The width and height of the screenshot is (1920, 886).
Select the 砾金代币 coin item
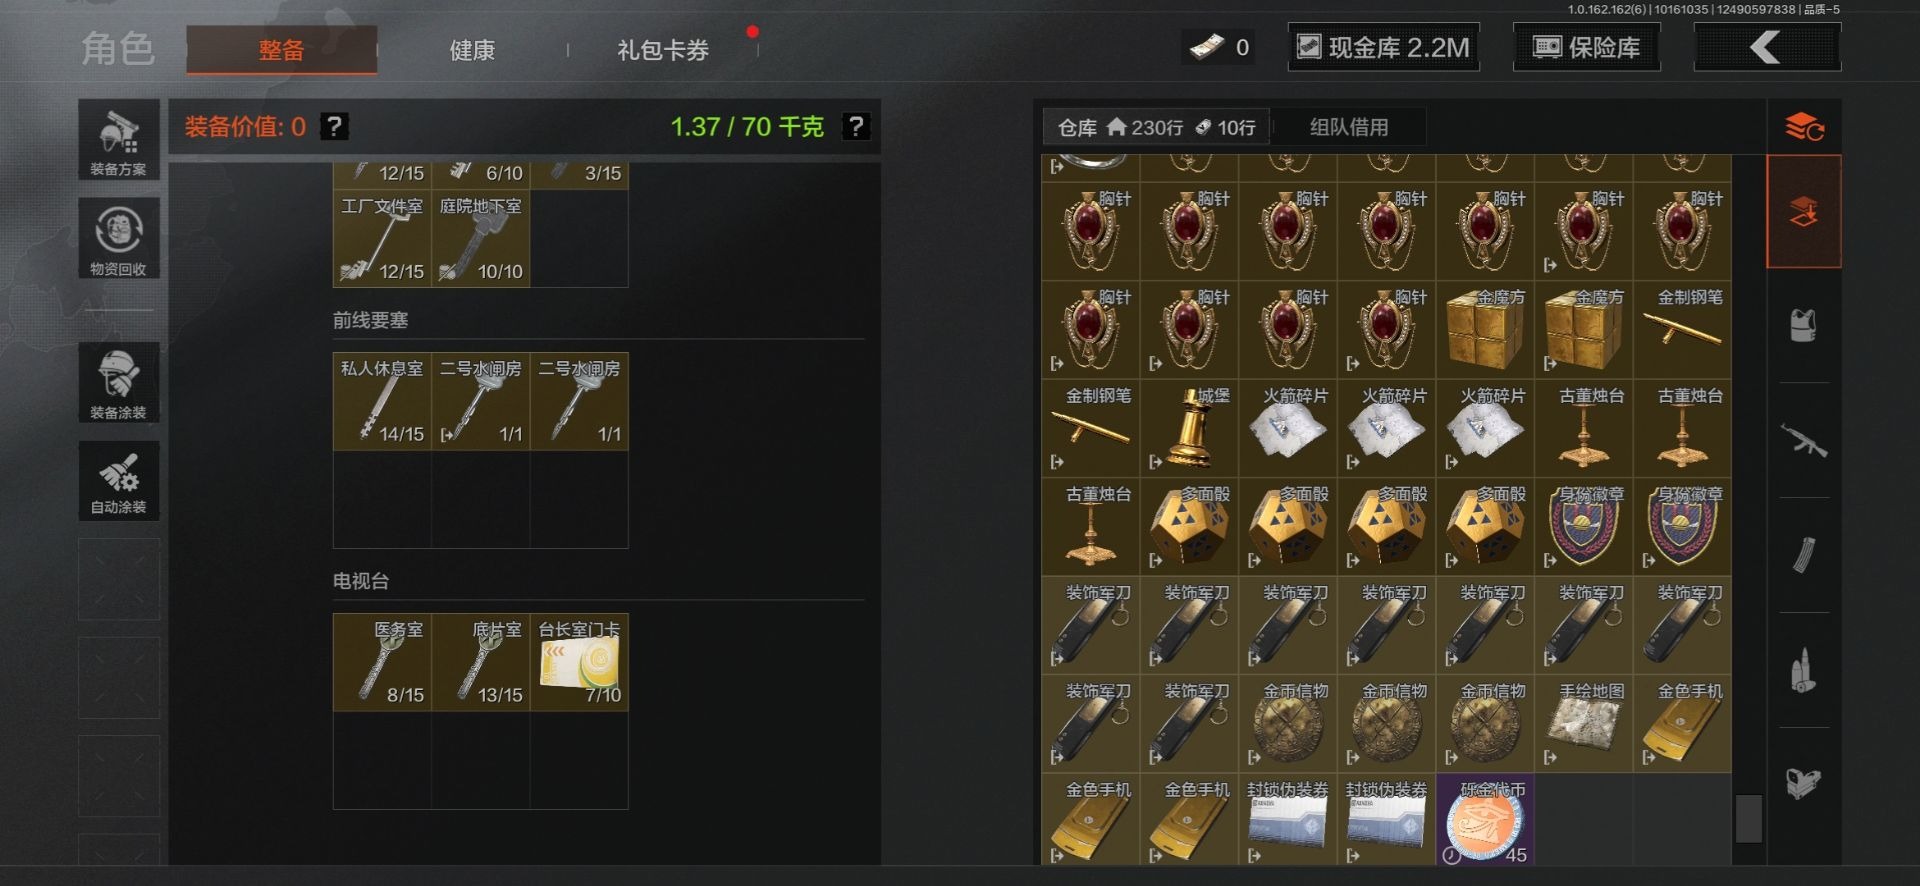1485,820
